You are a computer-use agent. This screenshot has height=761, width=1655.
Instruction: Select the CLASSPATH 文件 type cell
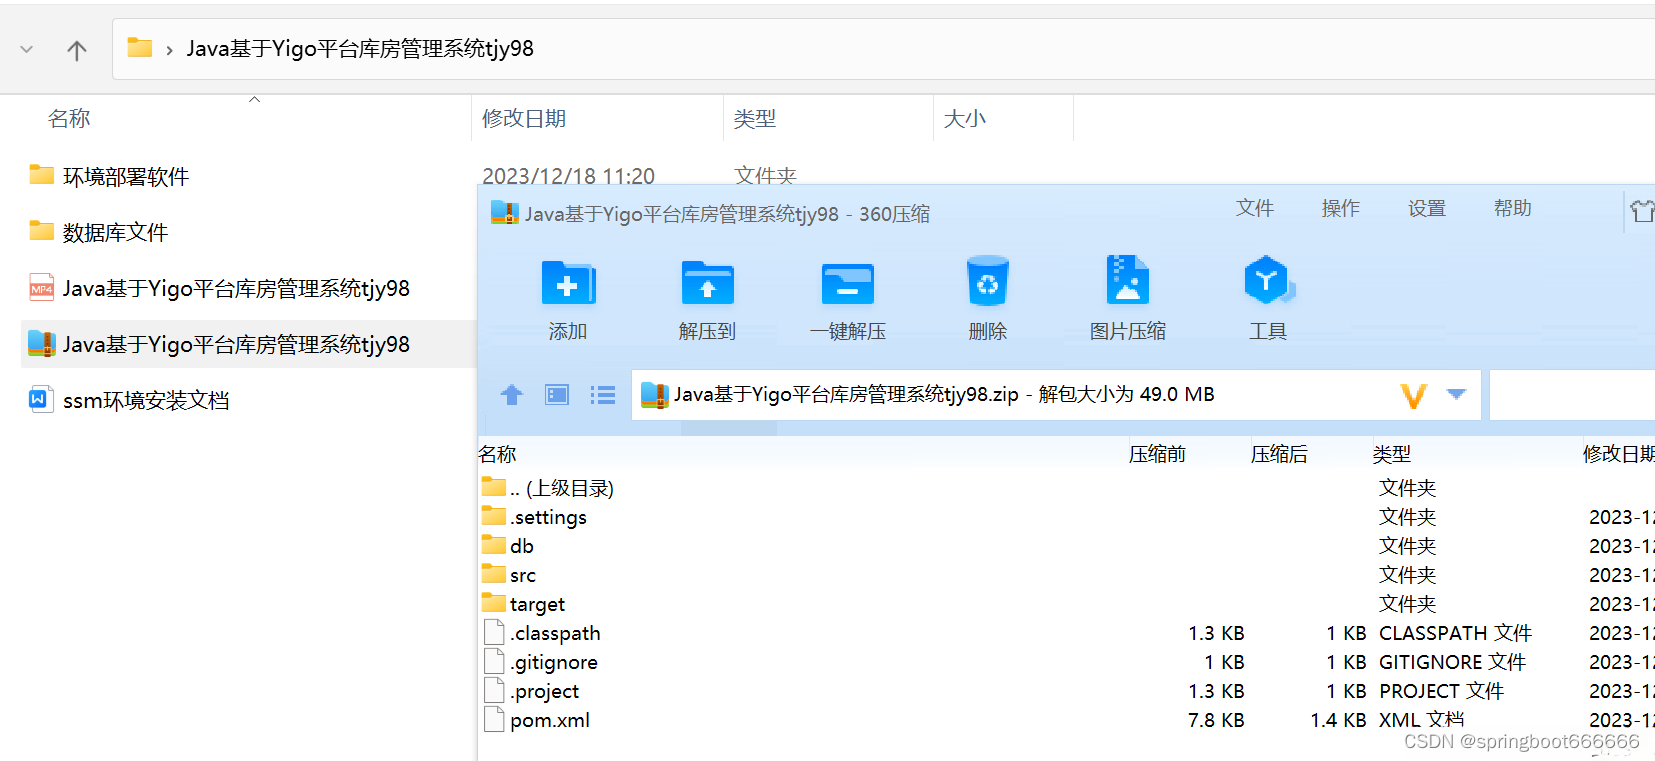click(1455, 633)
